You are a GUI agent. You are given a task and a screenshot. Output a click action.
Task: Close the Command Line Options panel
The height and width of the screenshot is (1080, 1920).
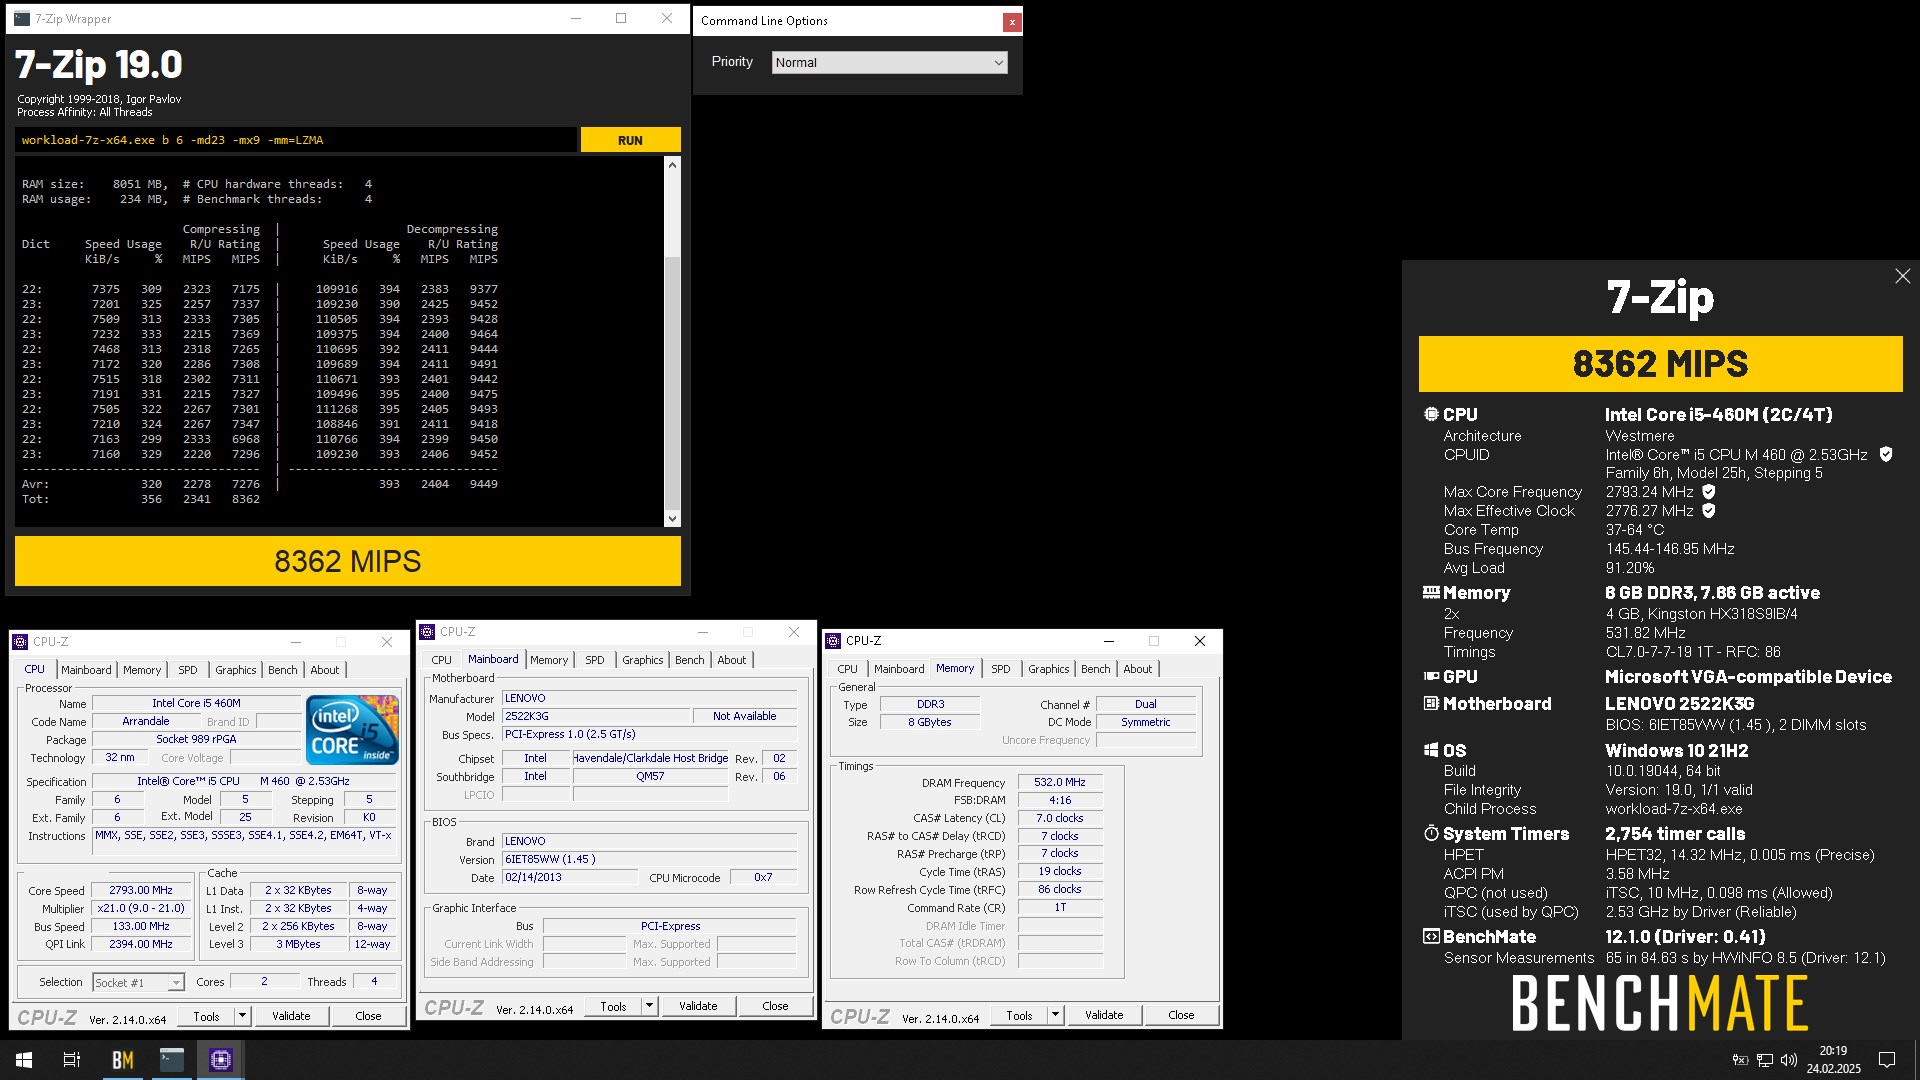tap(1012, 21)
